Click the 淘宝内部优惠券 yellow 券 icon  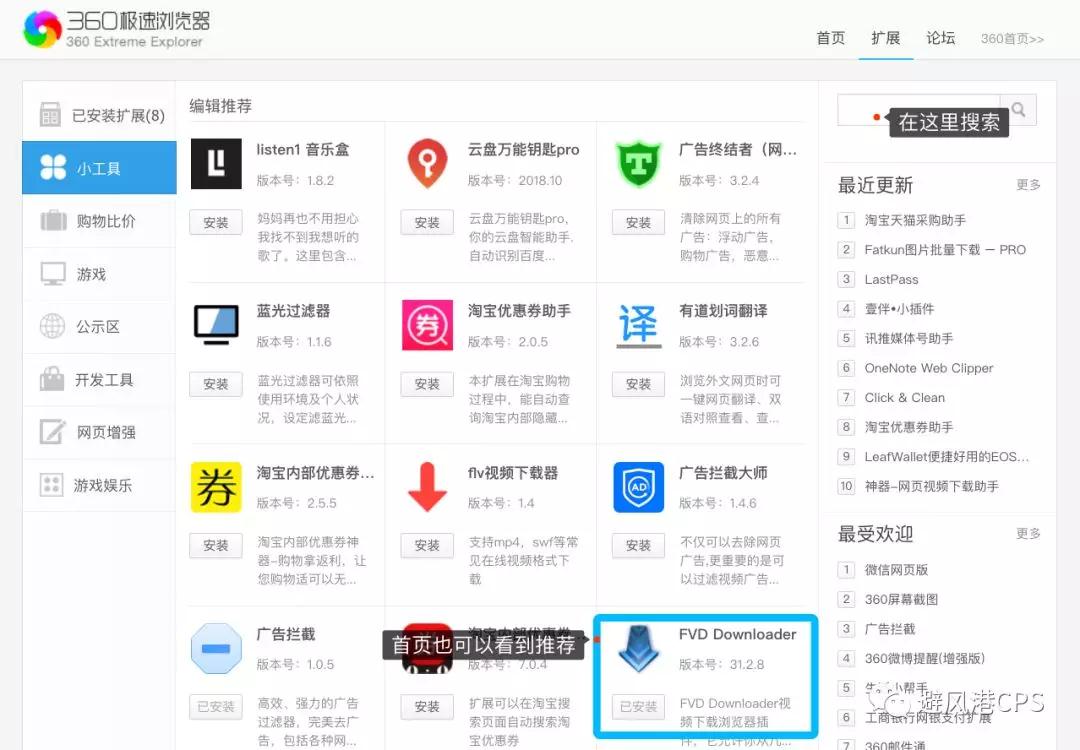pyautogui.click(x=216, y=487)
